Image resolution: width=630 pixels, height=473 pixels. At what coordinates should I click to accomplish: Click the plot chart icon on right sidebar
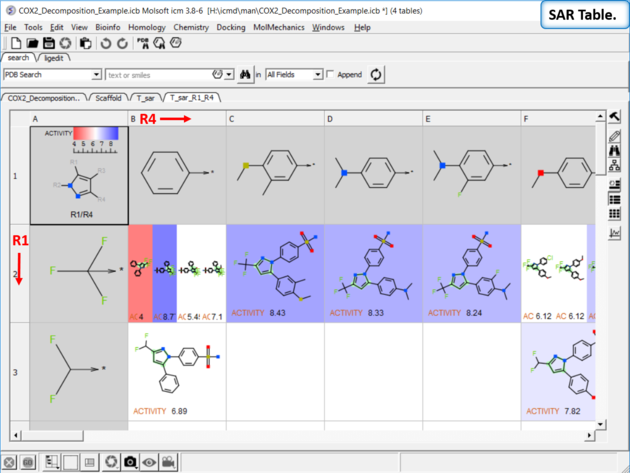coord(615,232)
